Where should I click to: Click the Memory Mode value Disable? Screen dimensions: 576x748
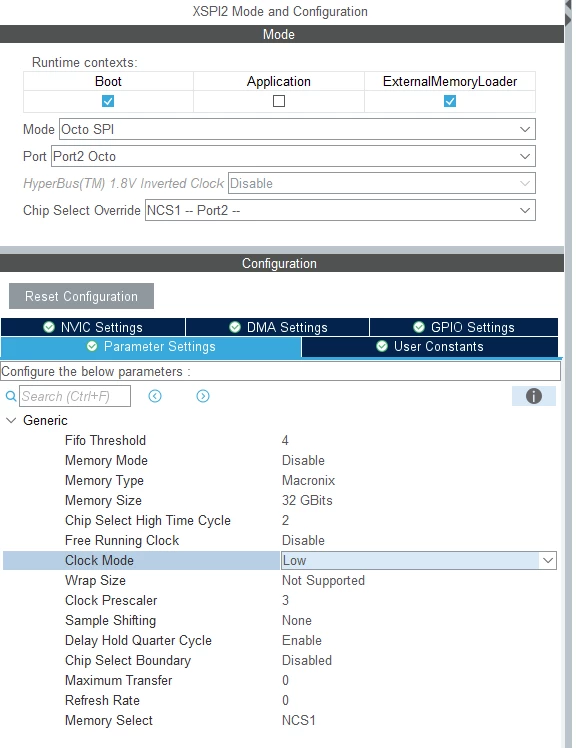pos(303,460)
